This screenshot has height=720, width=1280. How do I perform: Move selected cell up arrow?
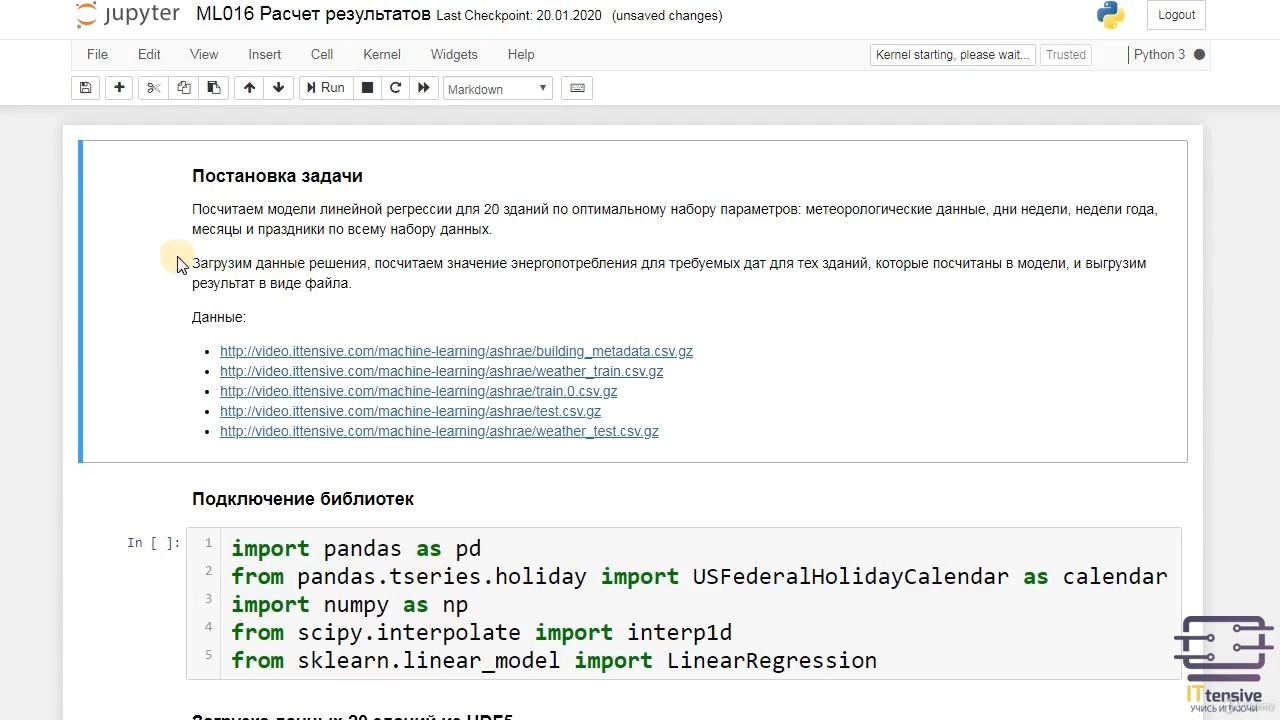pos(249,88)
